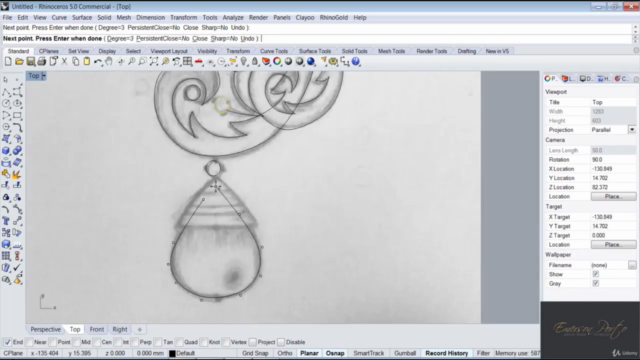Click the Camera Location Place button

613,196
